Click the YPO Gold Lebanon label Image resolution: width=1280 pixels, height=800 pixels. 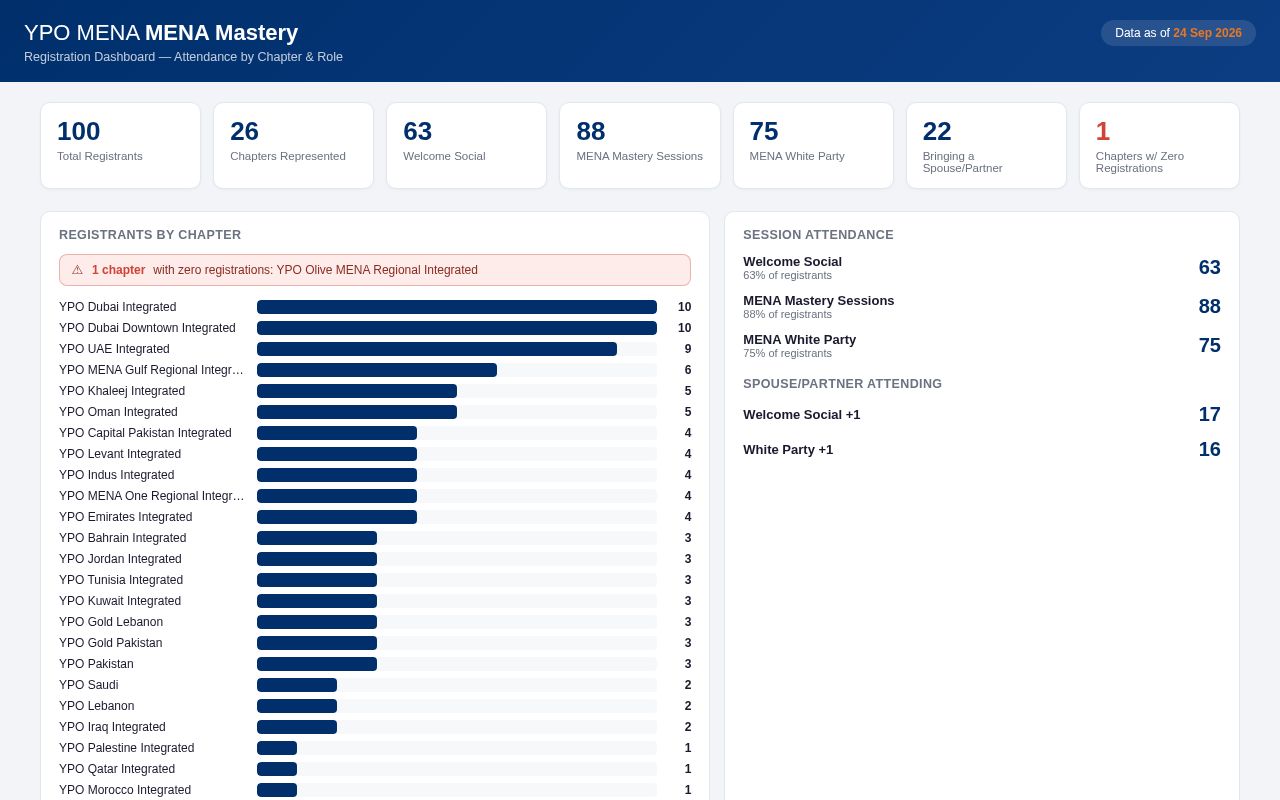pyautogui.click(x=111, y=622)
